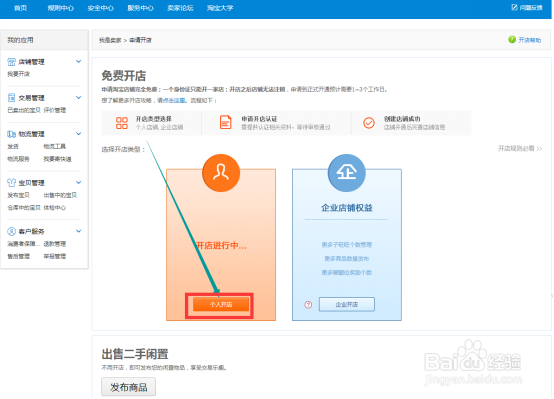The width and height of the screenshot is (554, 399).
Task: Click the 点击这里 link in description
Action: coord(174,100)
